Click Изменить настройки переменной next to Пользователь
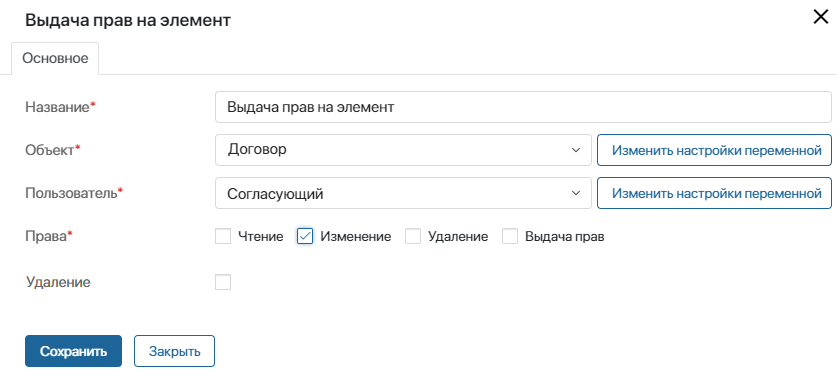 coord(714,193)
